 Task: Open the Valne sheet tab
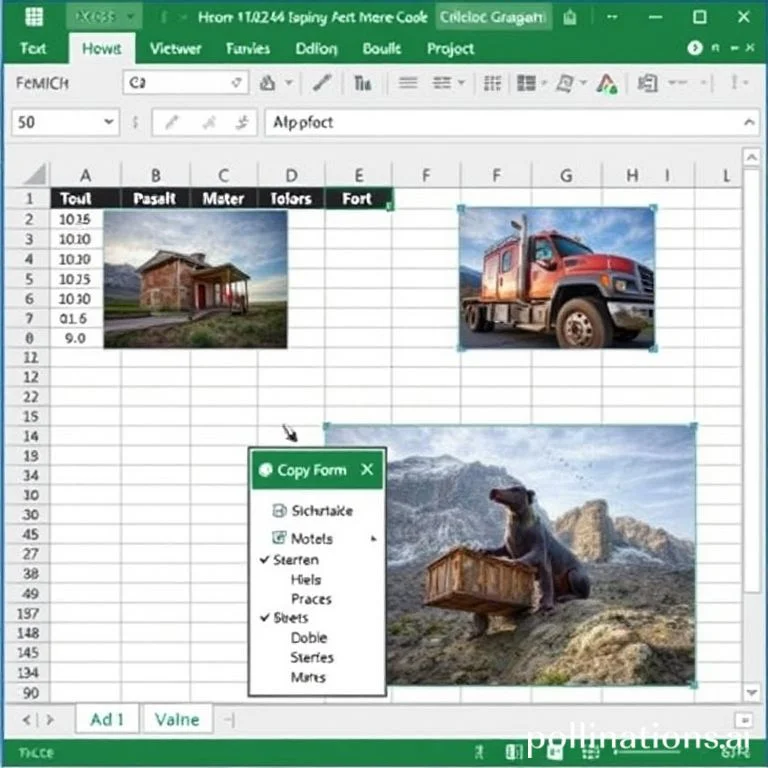(x=176, y=719)
